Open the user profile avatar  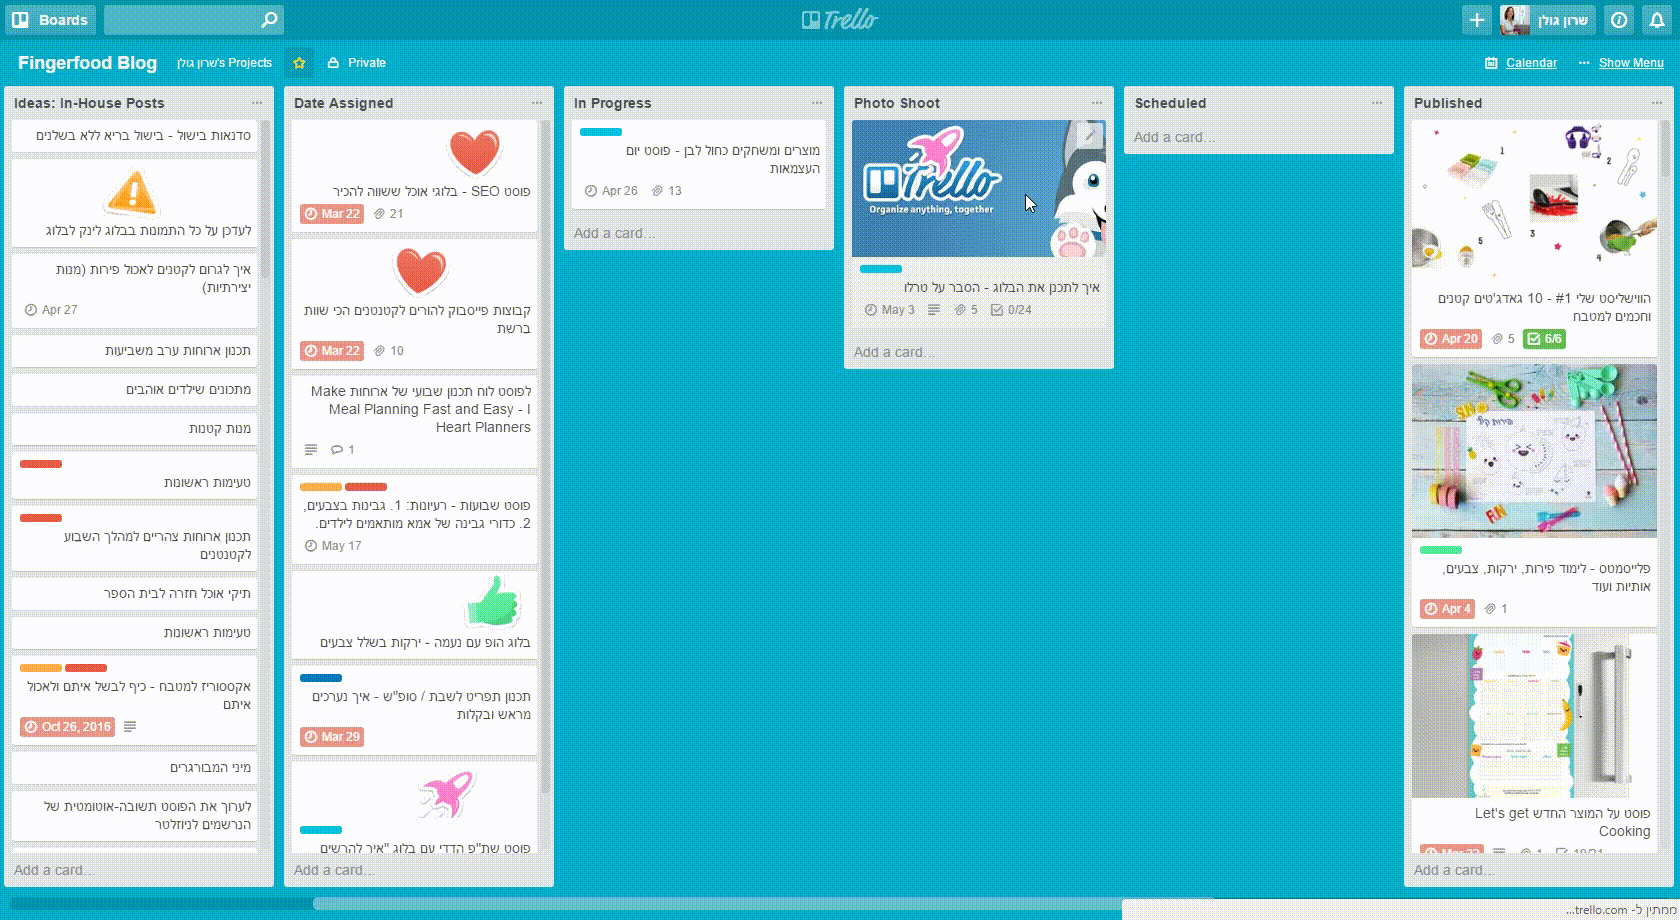coord(1514,20)
